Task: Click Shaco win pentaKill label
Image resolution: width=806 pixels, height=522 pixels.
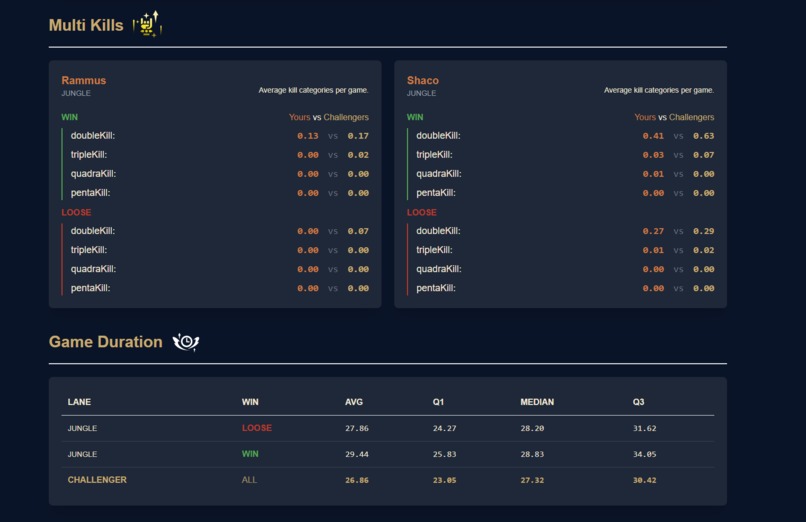Action: point(436,193)
